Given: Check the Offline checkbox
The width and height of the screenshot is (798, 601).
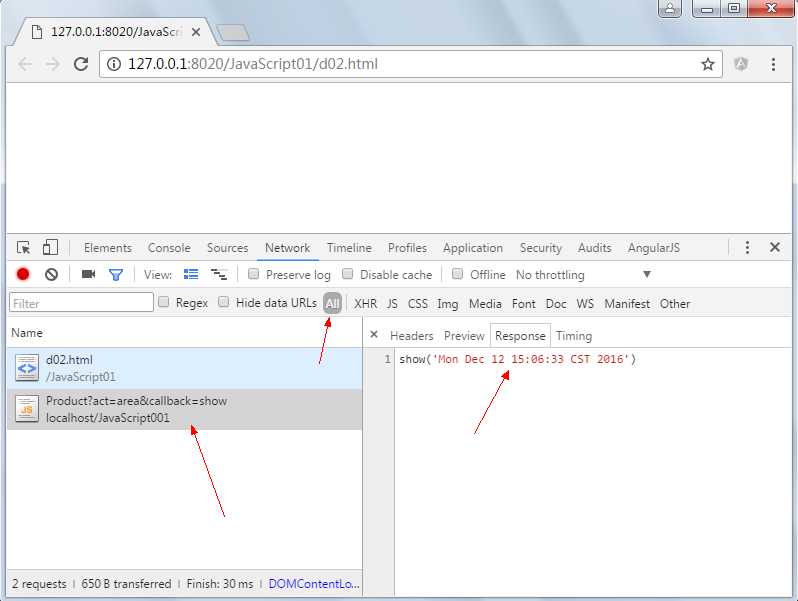Looking at the screenshot, I should tap(458, 274).
